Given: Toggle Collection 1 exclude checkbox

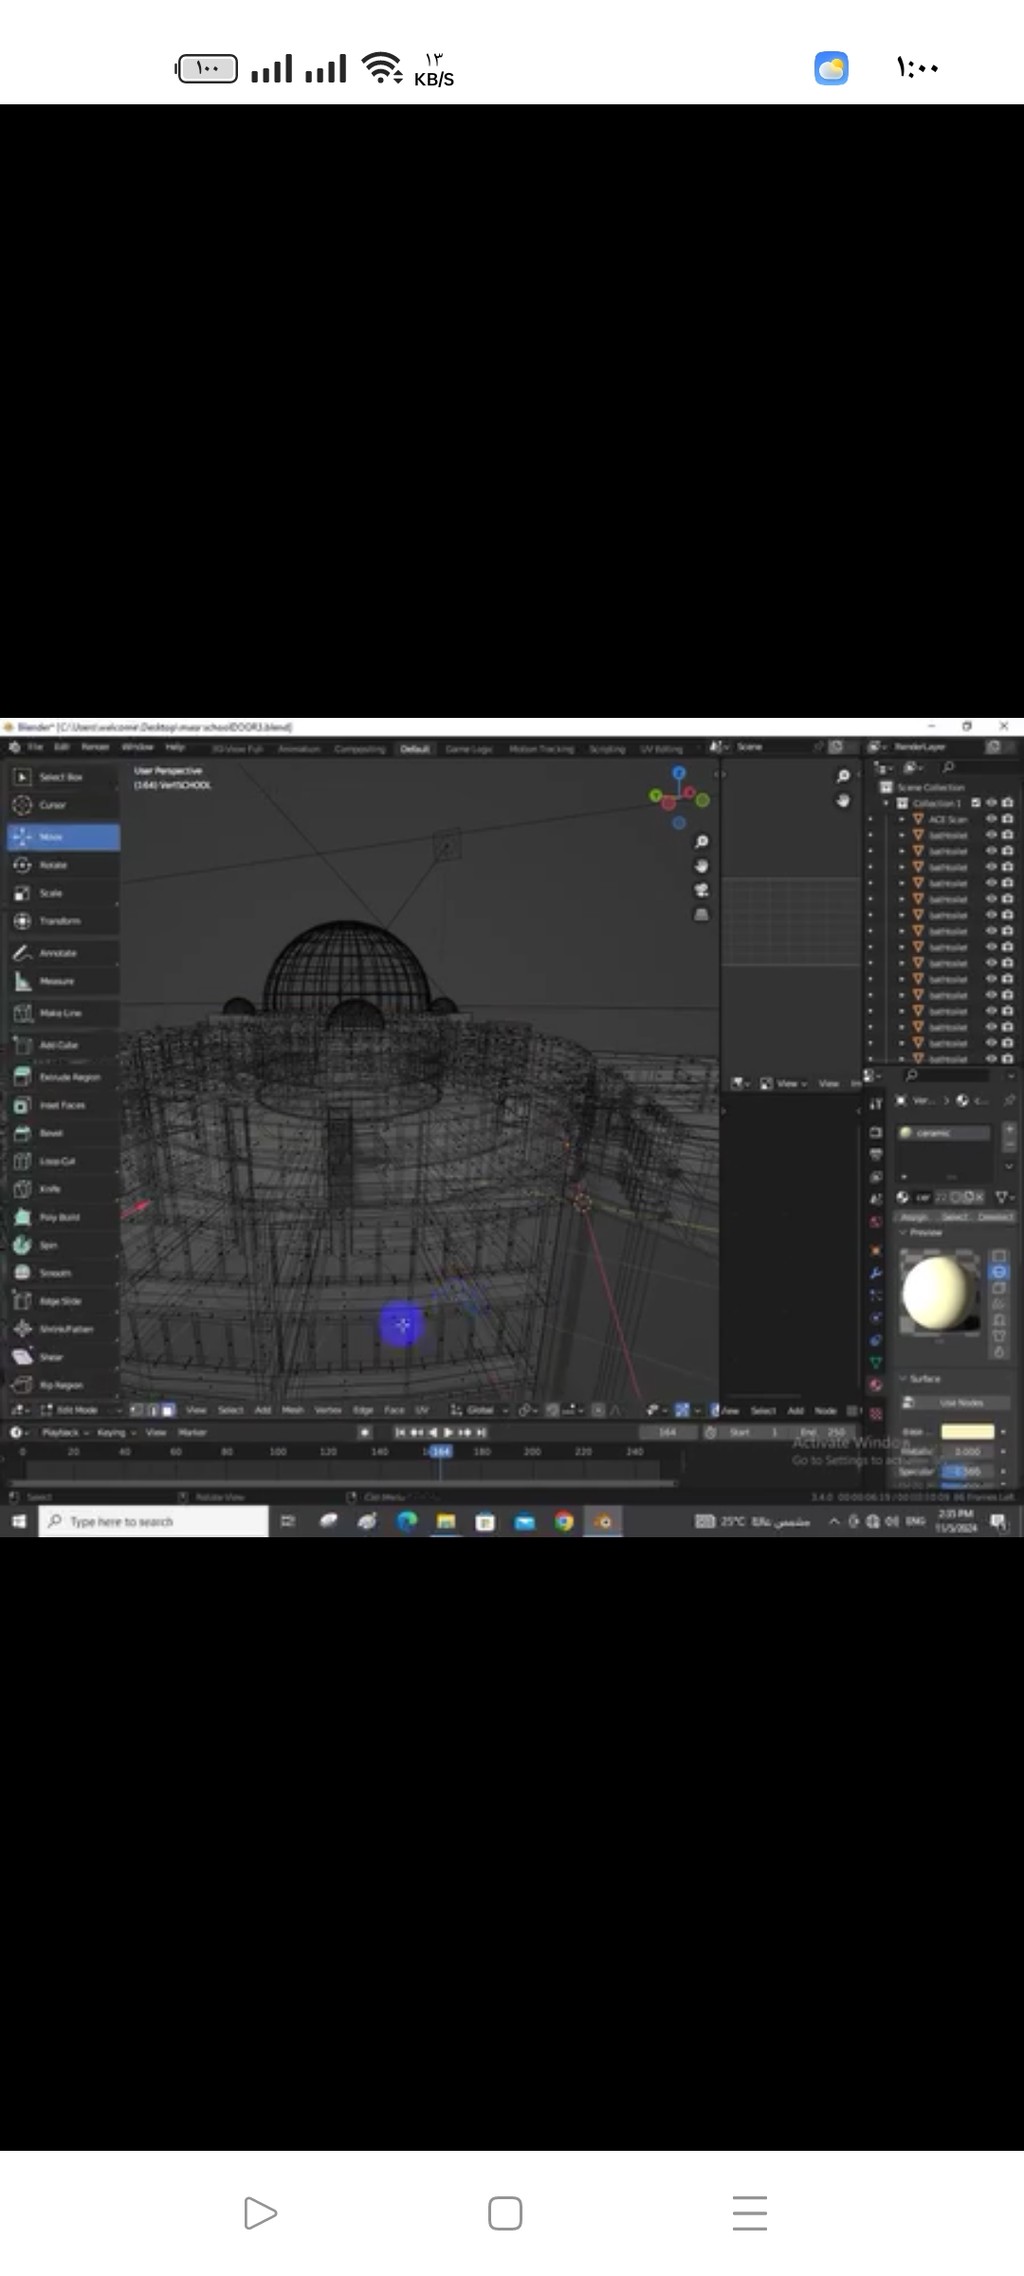Looking at the screenshot, I should click(976, 803).
